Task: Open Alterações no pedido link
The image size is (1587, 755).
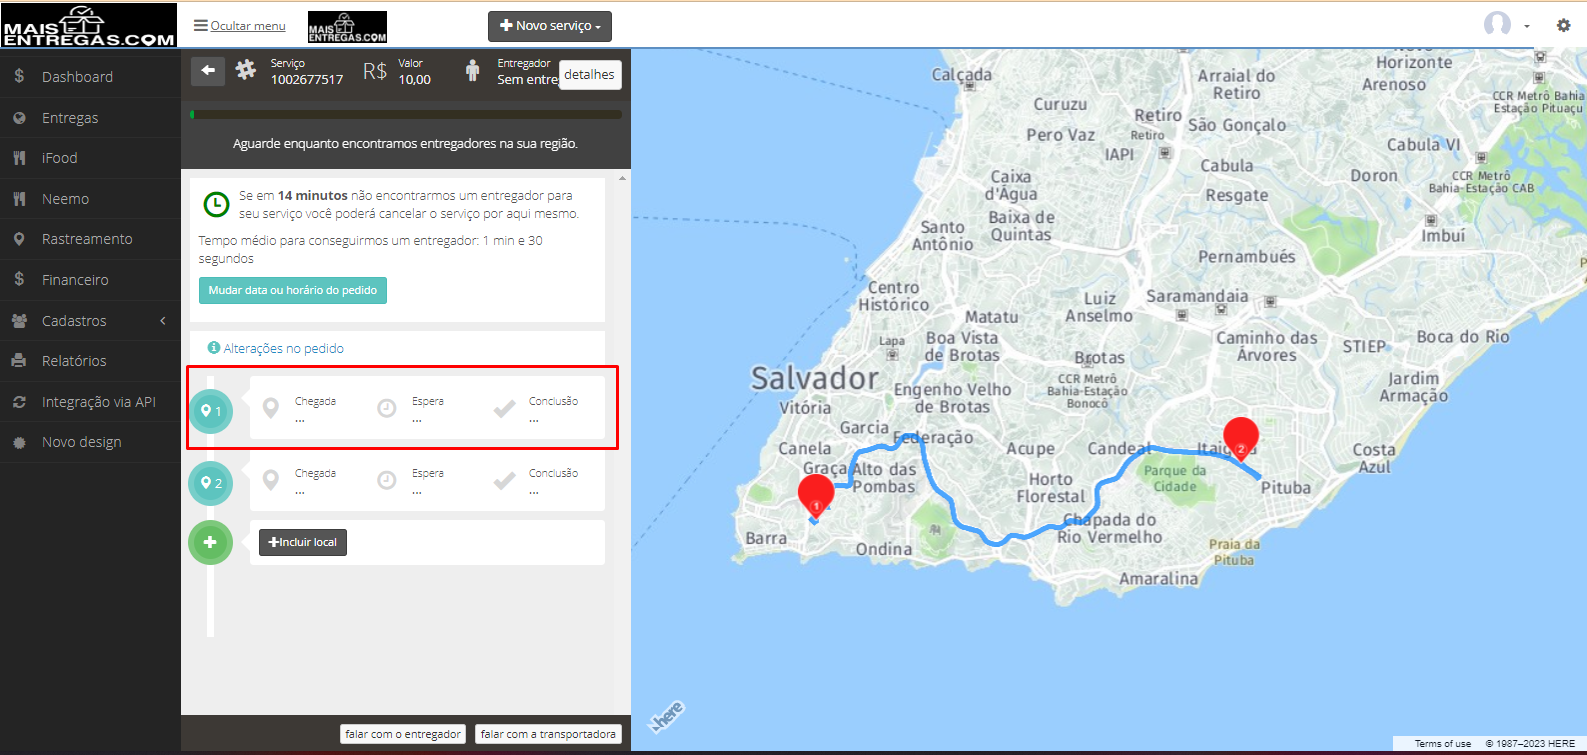Action: 283,348
